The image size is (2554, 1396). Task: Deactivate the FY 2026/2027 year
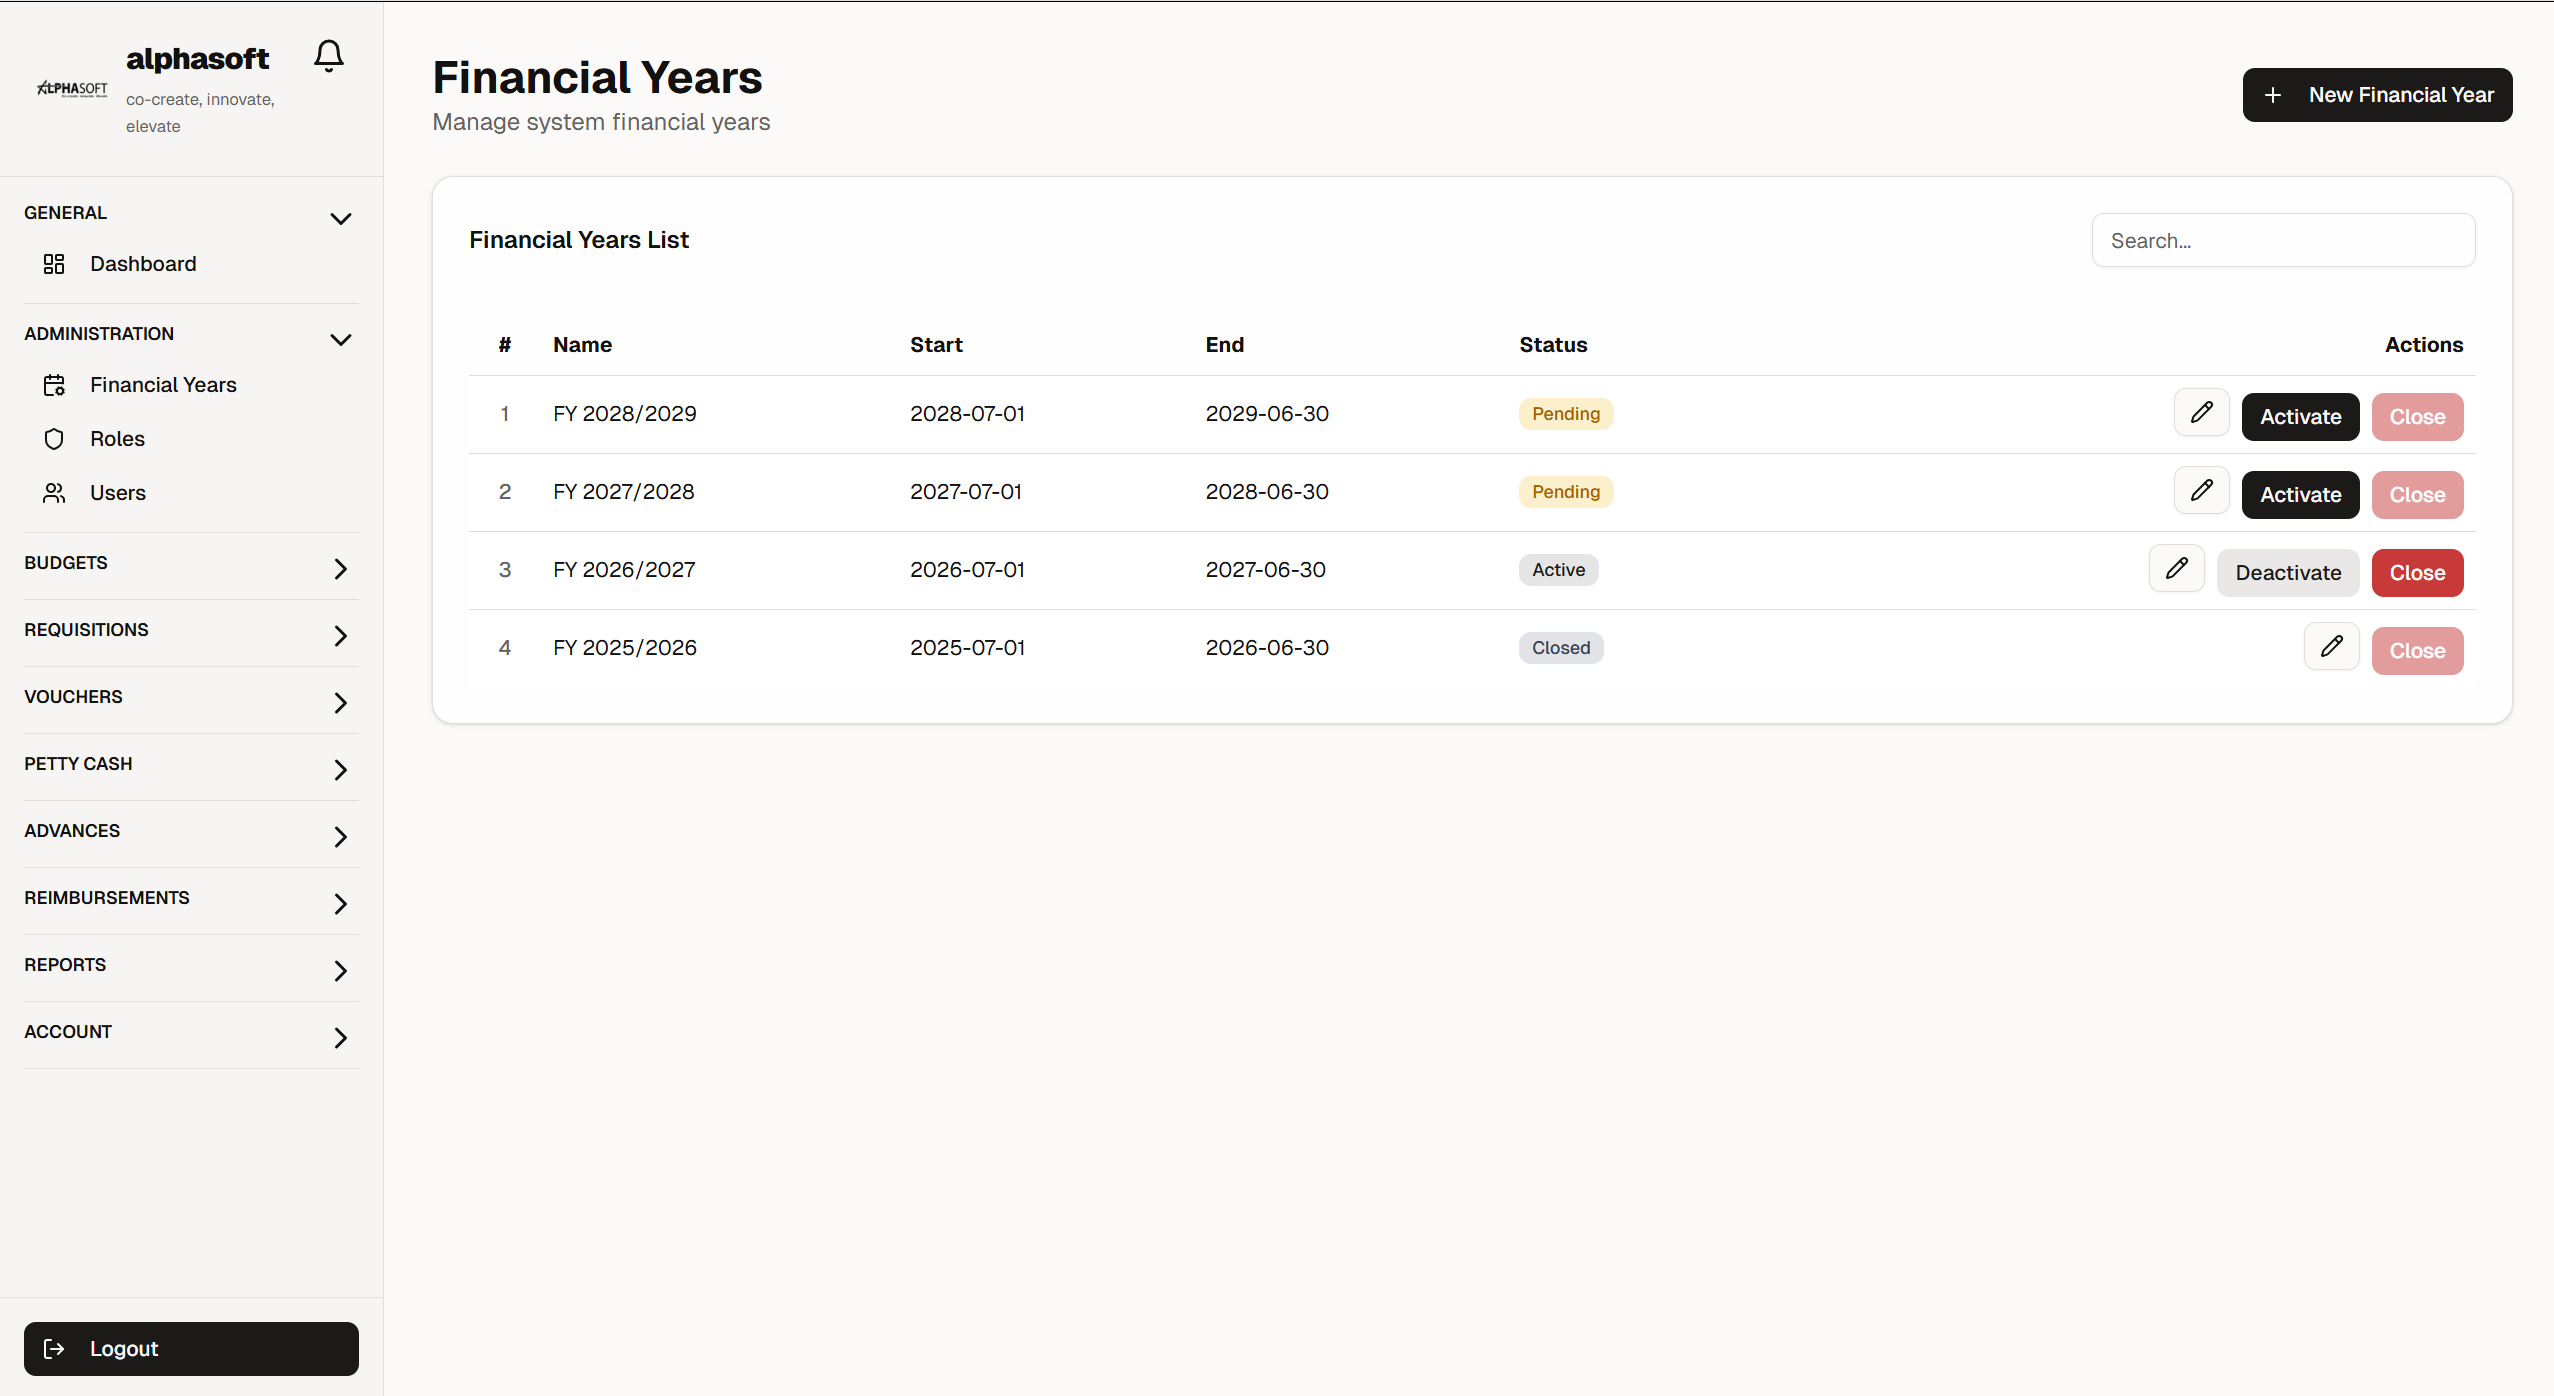pyautogui.click(x=2287, y=573)
